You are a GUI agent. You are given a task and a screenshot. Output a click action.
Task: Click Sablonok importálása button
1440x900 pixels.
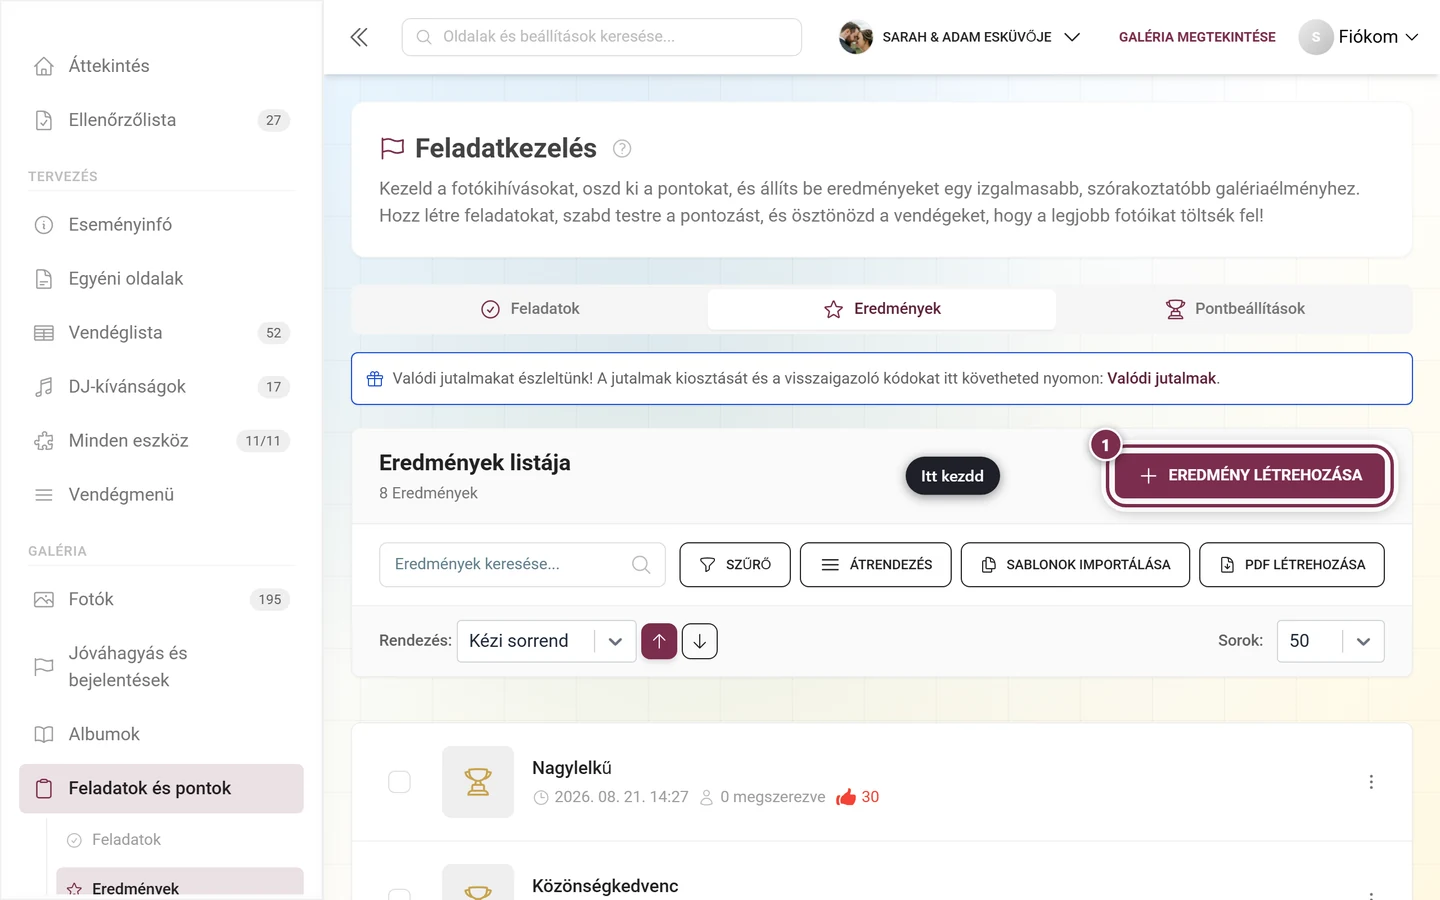[1075, 565]
